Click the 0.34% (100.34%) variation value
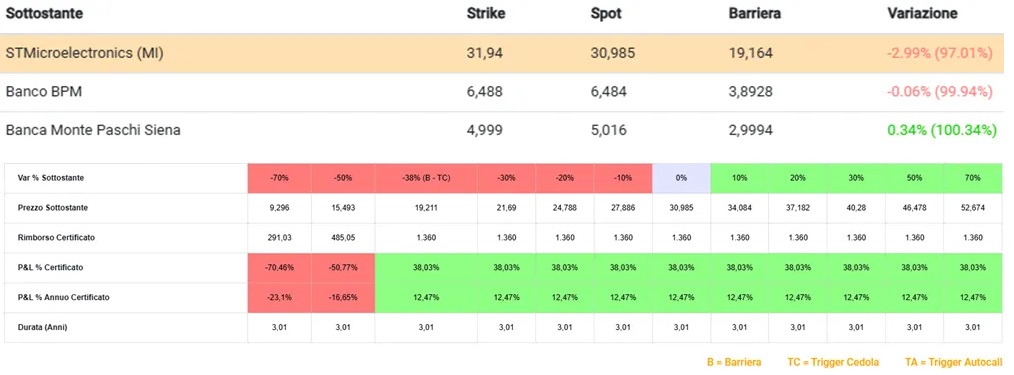 coord(942,131)
